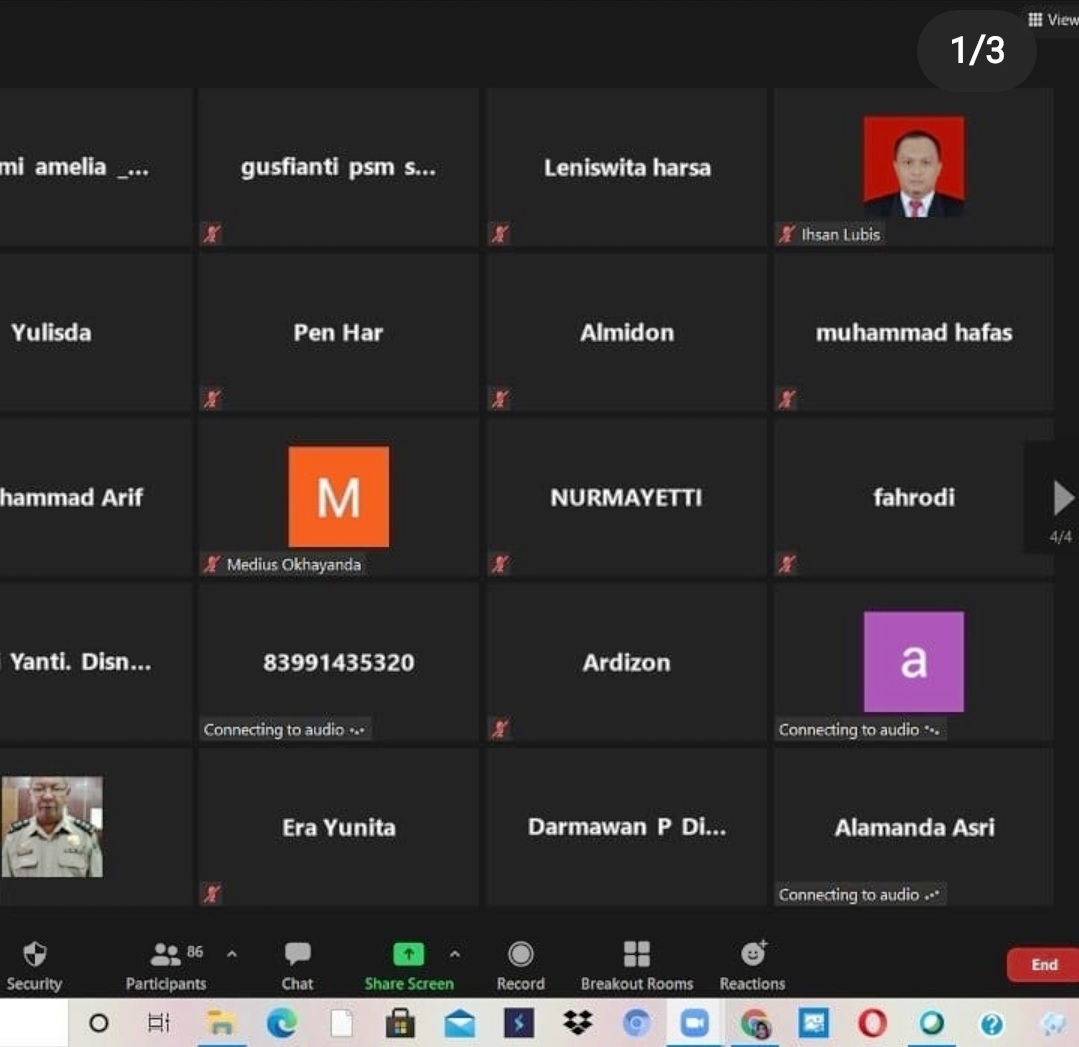Open the Participants panel

pos(166,965)
